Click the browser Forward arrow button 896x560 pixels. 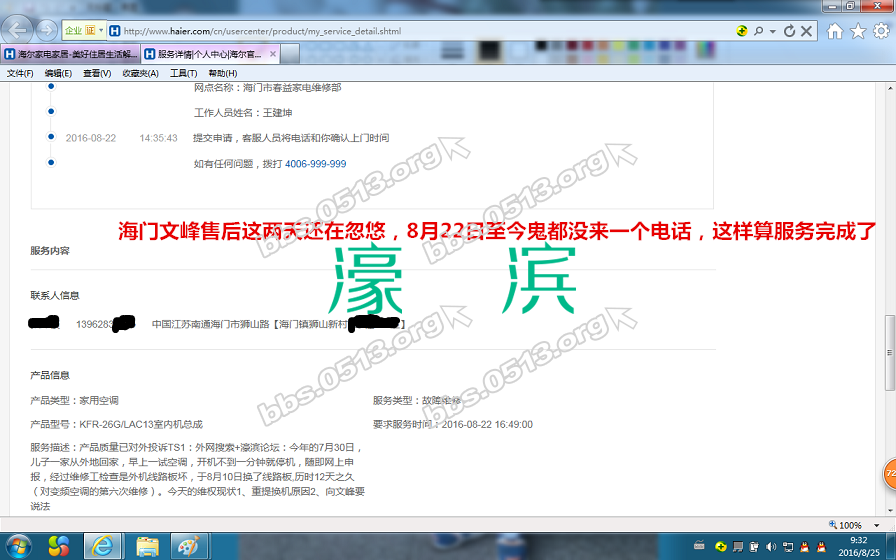(x=46, y=31)
